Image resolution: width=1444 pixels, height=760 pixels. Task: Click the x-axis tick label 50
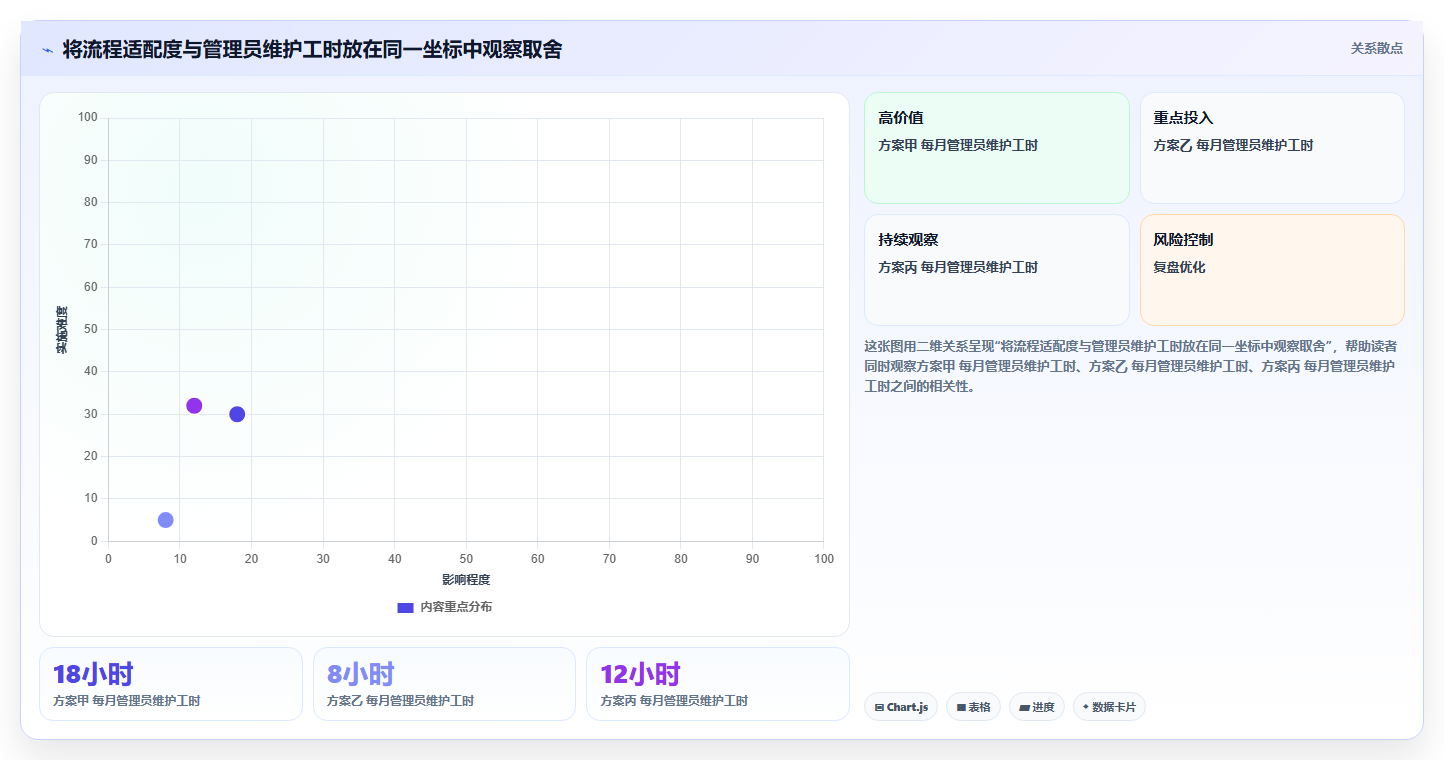pos(466,559)
